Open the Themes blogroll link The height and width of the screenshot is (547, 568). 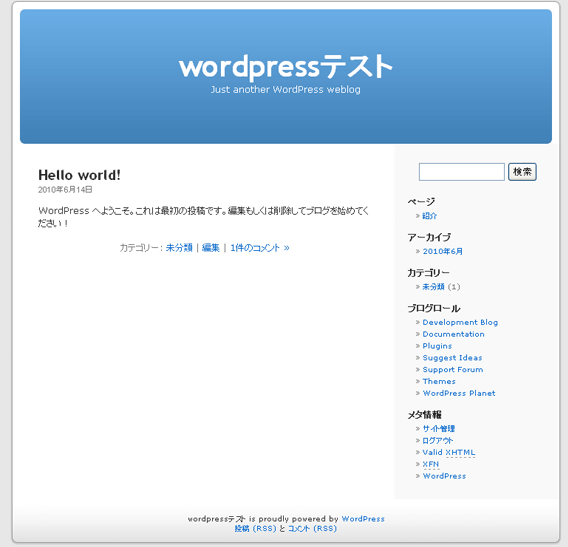click(439, 381)
